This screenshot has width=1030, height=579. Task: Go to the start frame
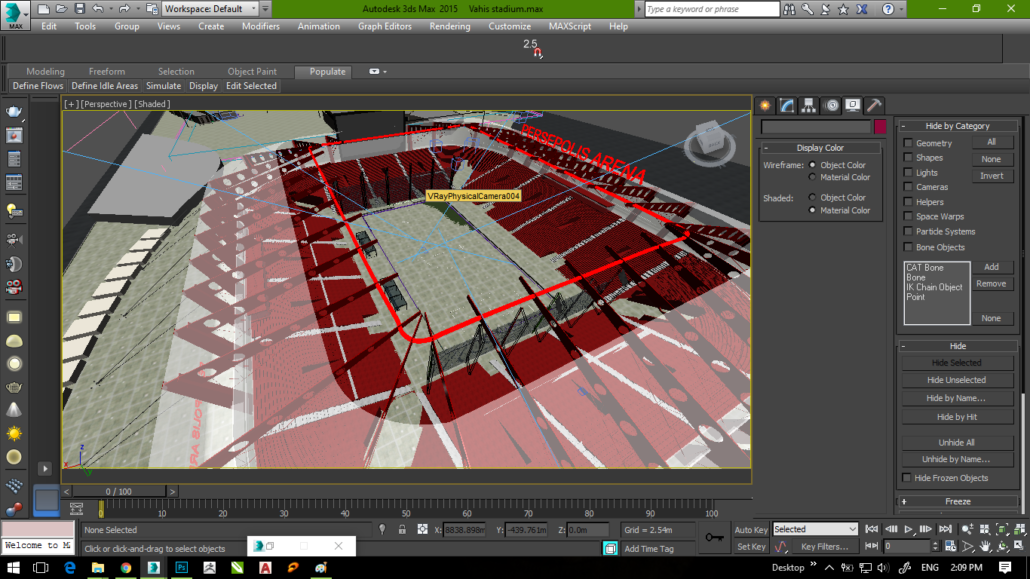[x=872, y=529]
